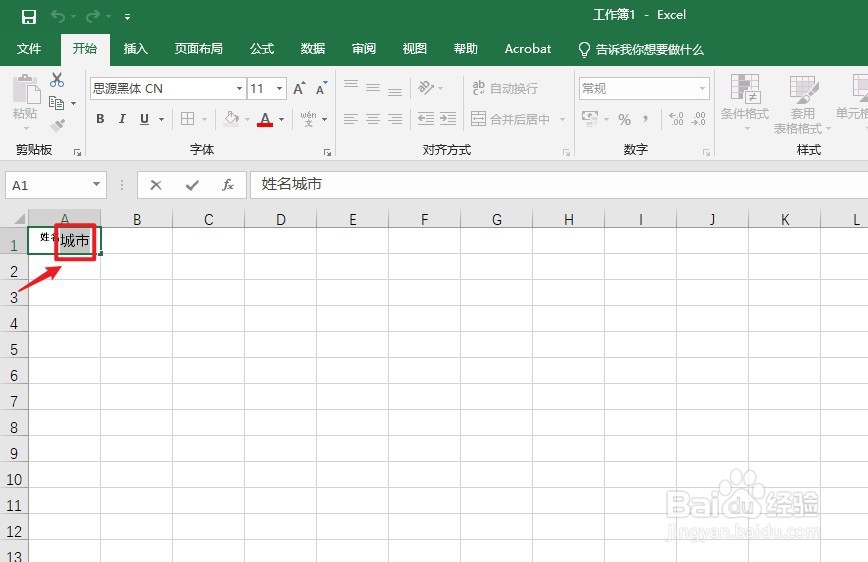This screenshot has height=562, width=868.
Task: Click the Enter checkmark in formula bar
Action: [192, 185]
